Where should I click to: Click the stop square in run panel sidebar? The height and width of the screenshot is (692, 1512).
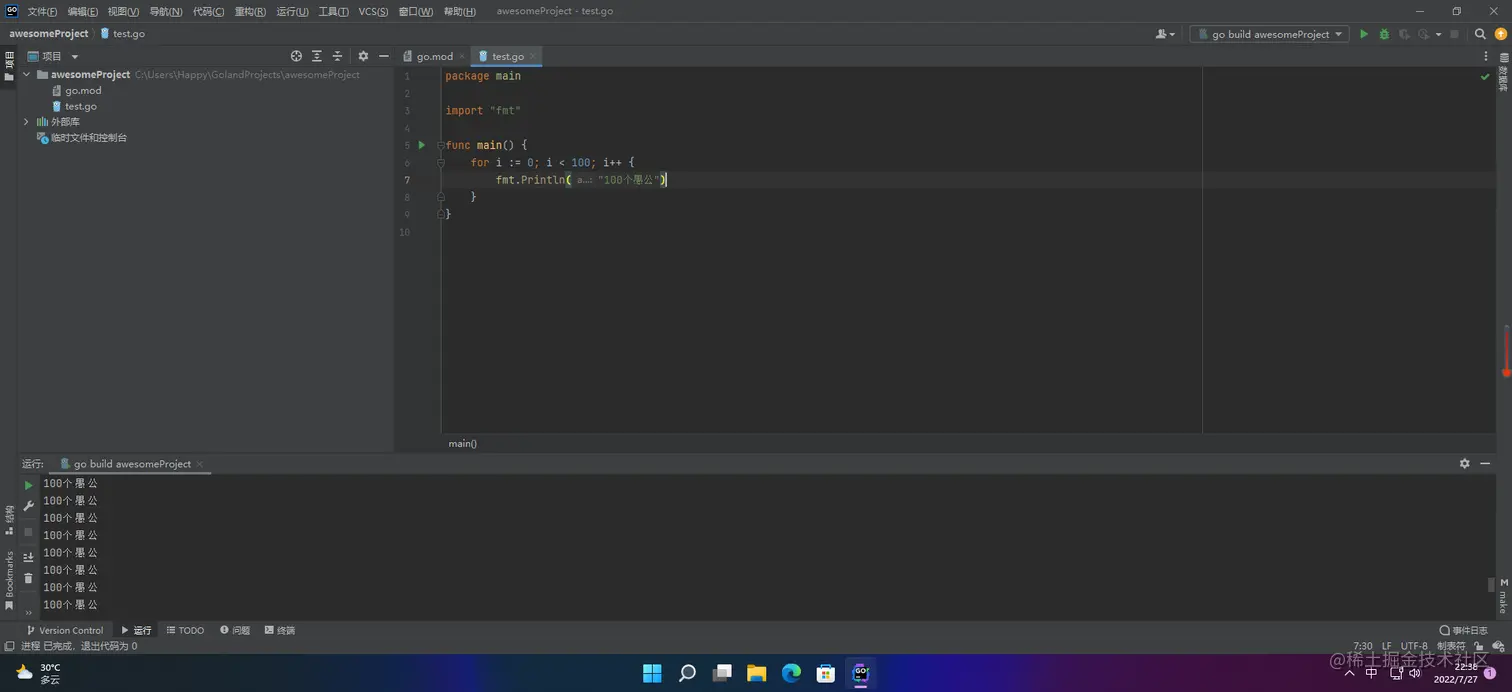coord(29,532)
